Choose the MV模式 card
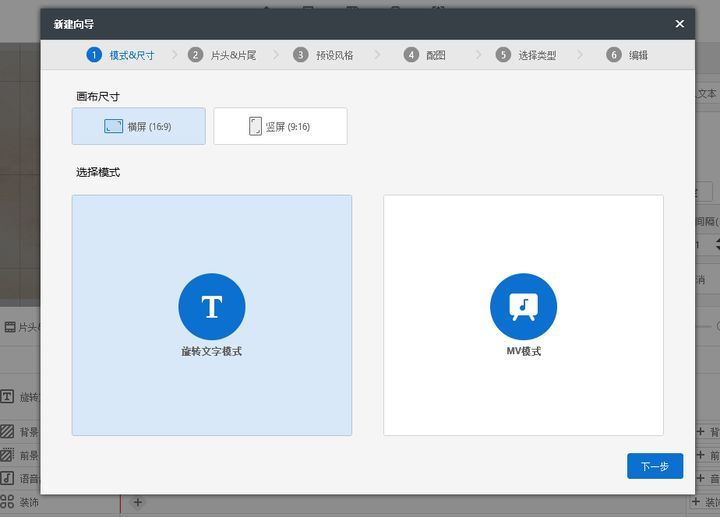Screen dimensions: 720x517 tap(523, 315)
